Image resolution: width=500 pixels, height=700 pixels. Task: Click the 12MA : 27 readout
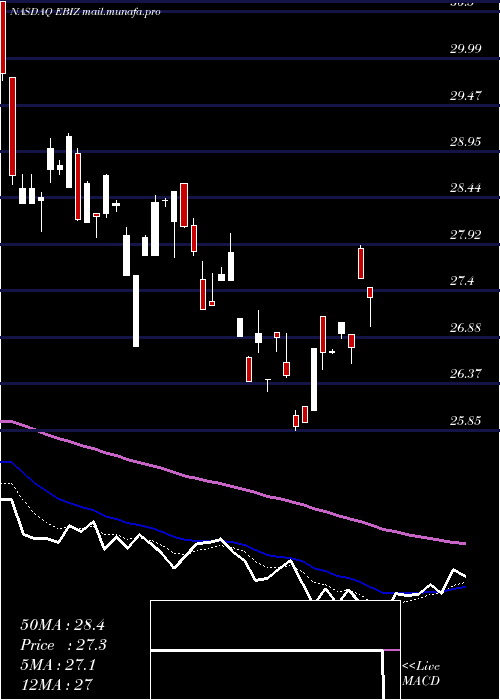tap(56, 685)
